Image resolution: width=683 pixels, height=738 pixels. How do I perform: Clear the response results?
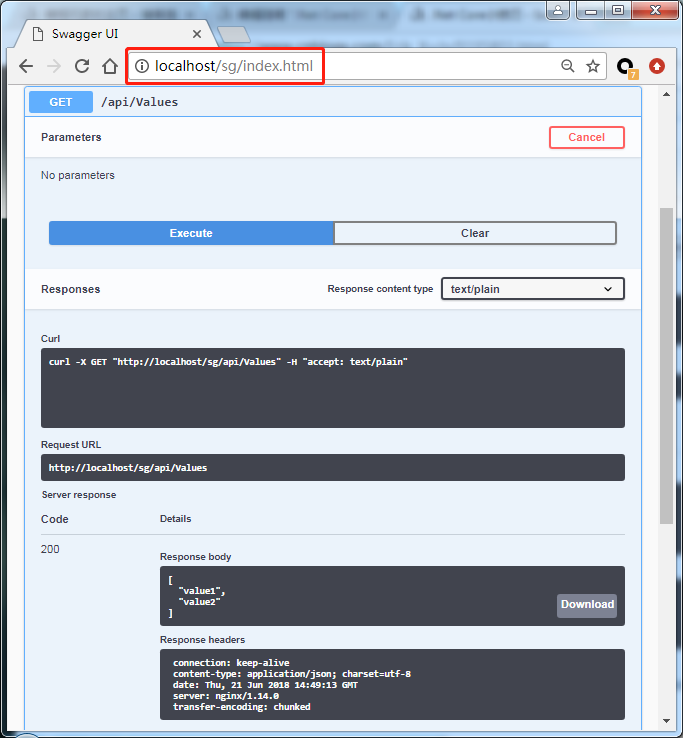click(475, 233)
